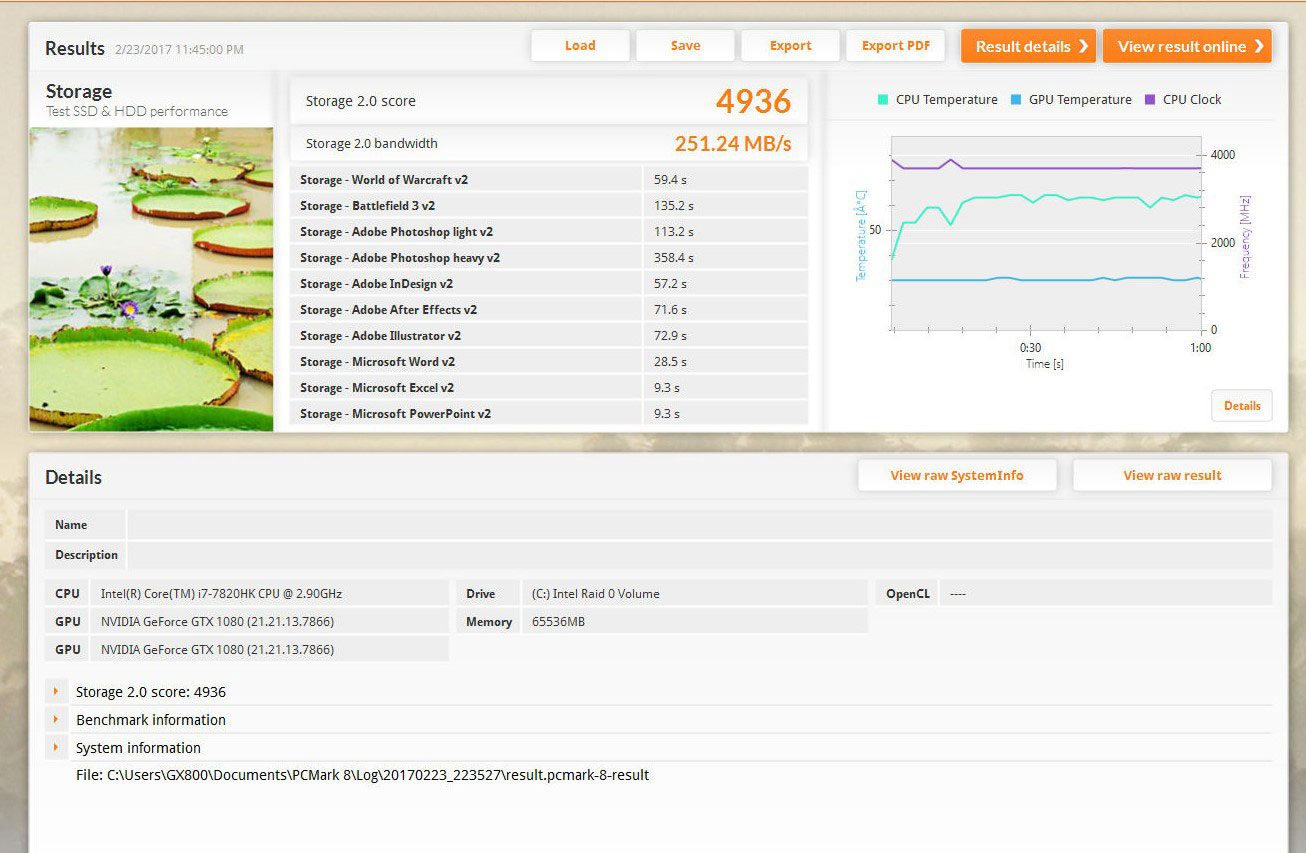Click the GPU Temperature legend swatch
The width and height of the screenshot is (1306, 853).
click(x=1016, y=100)
